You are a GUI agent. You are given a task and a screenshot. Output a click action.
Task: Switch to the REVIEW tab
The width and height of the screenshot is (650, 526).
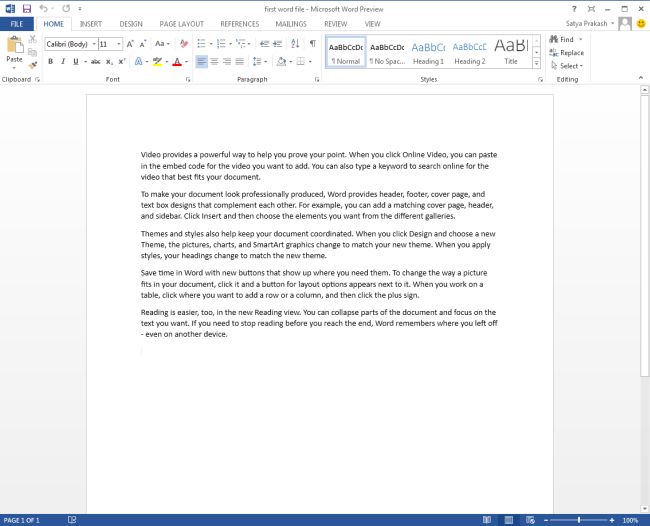[x=335, y=24]
